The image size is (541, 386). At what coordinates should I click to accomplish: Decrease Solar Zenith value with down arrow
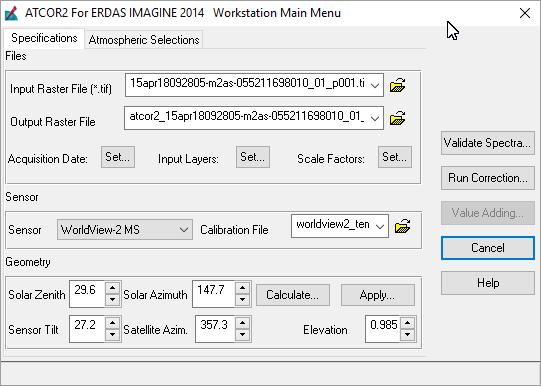click(112, 300)
